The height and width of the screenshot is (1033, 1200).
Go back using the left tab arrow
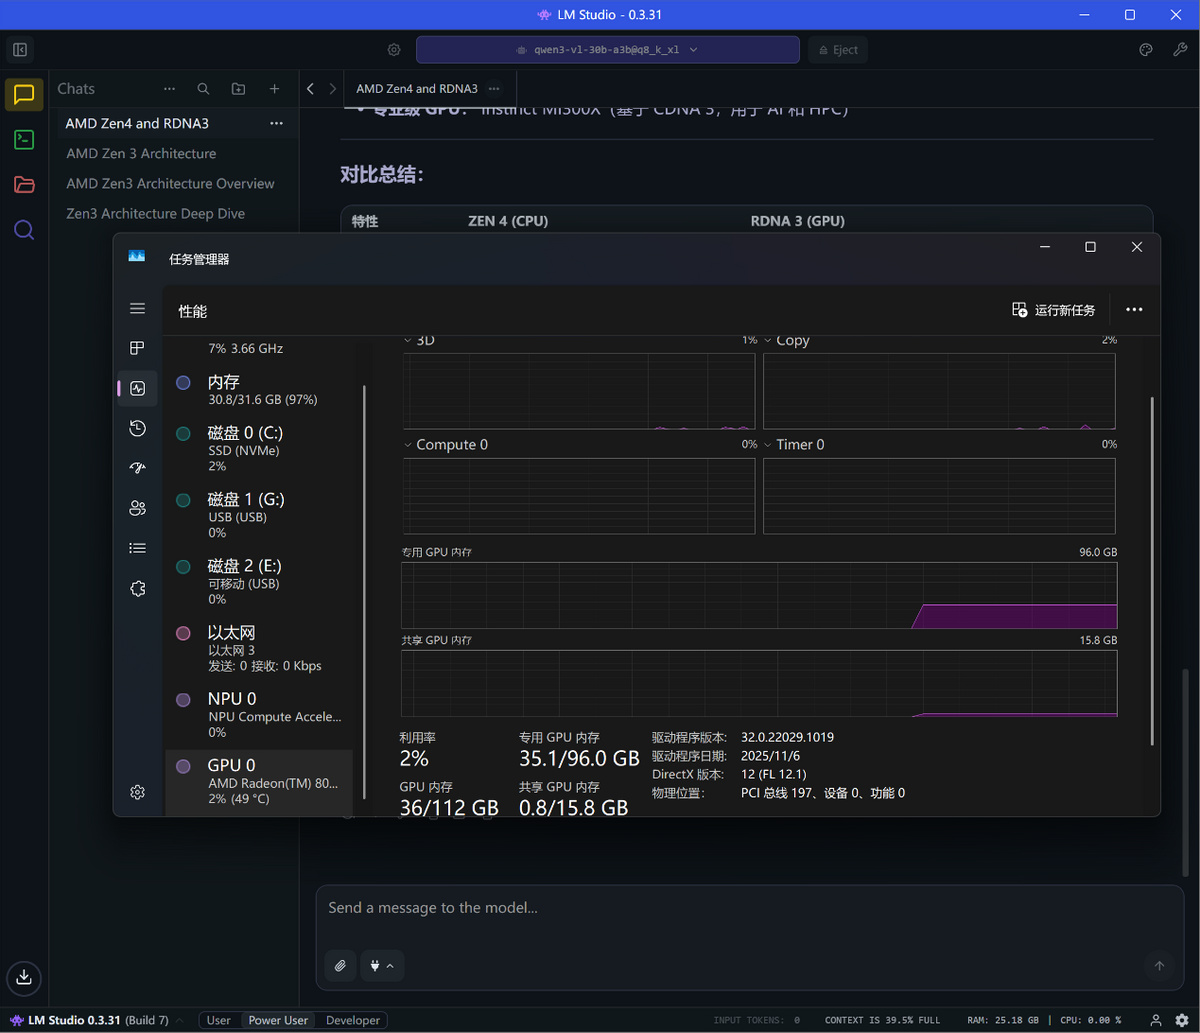[x=310, y=89]
